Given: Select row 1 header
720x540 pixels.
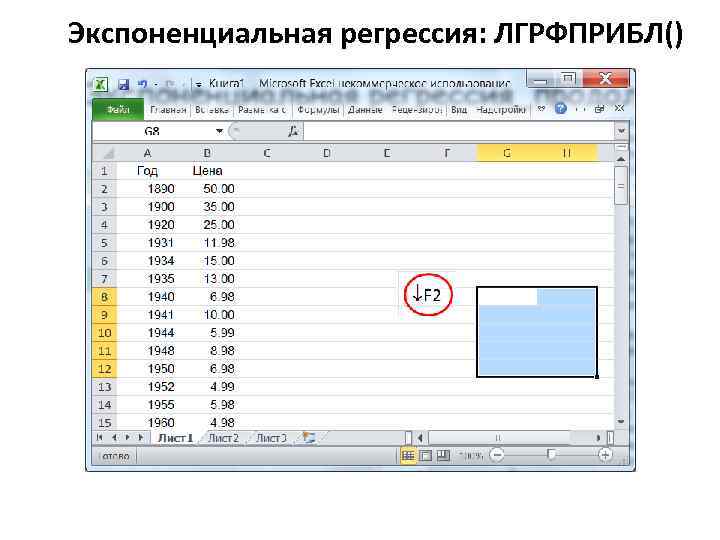Looking at the screenshot, I should (104, 171).
